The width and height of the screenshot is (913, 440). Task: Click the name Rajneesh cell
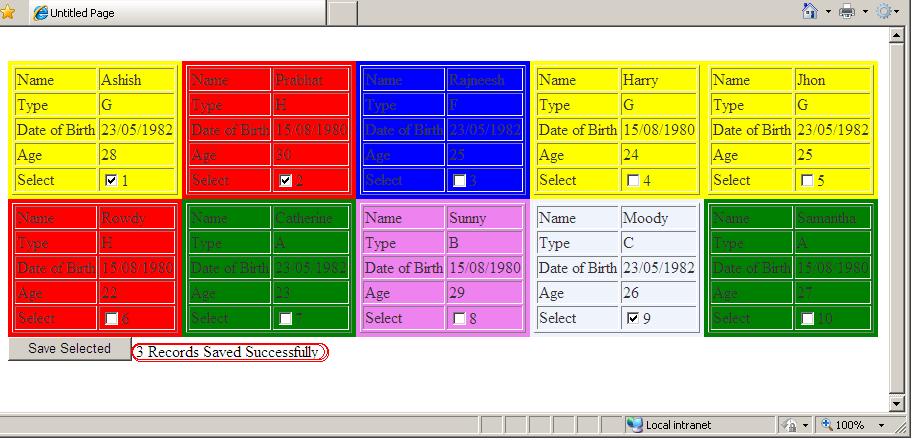point(484,80)
